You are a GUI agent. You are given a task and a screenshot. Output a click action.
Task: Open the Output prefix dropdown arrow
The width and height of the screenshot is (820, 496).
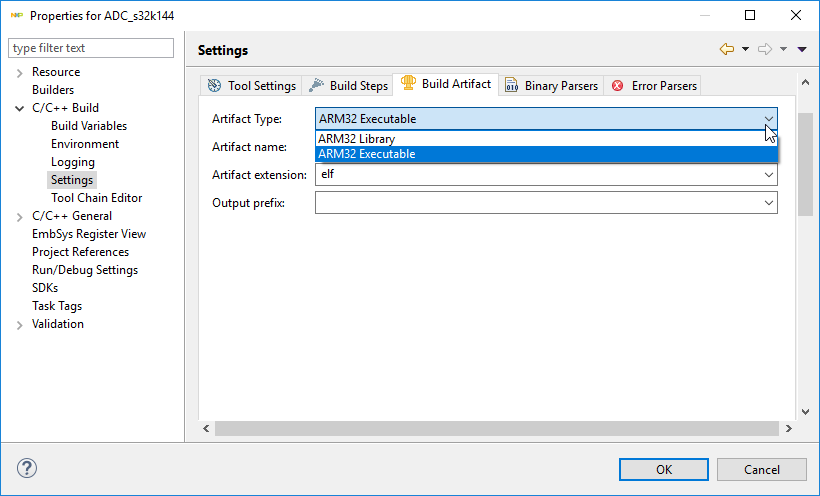click(x=768, y=203)
